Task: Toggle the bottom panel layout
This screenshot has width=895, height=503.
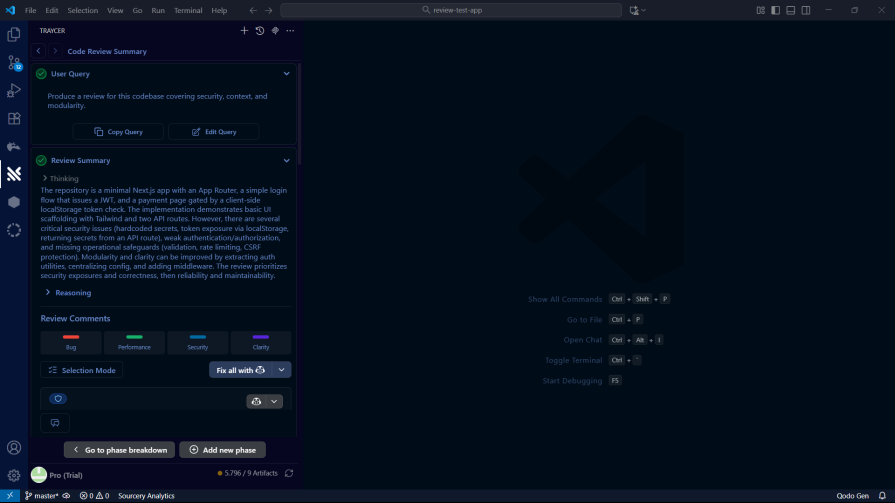Action: point(791,10)
